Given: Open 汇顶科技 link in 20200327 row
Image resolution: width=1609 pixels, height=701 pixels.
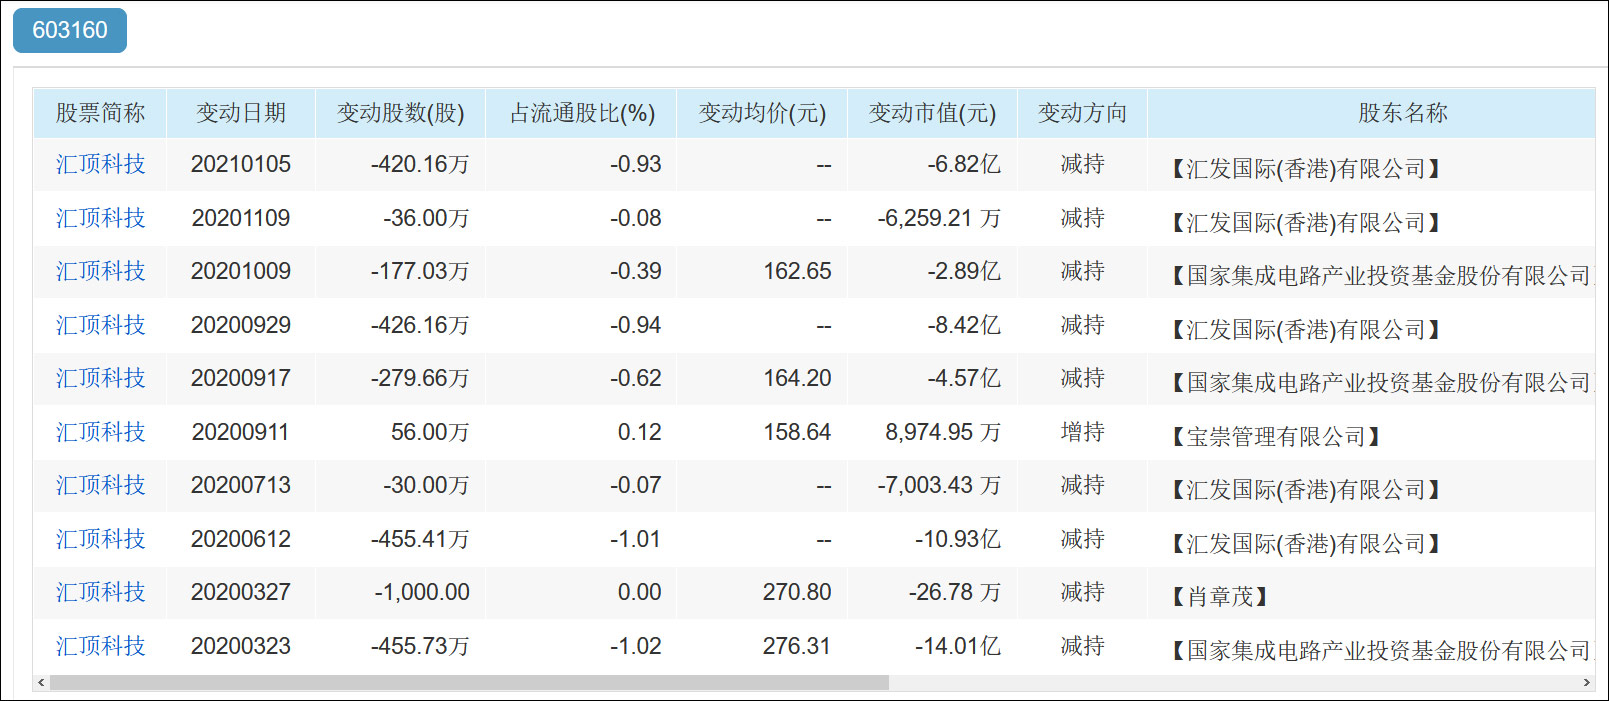Looking at the screenshot, I should (x=100, y=592).
